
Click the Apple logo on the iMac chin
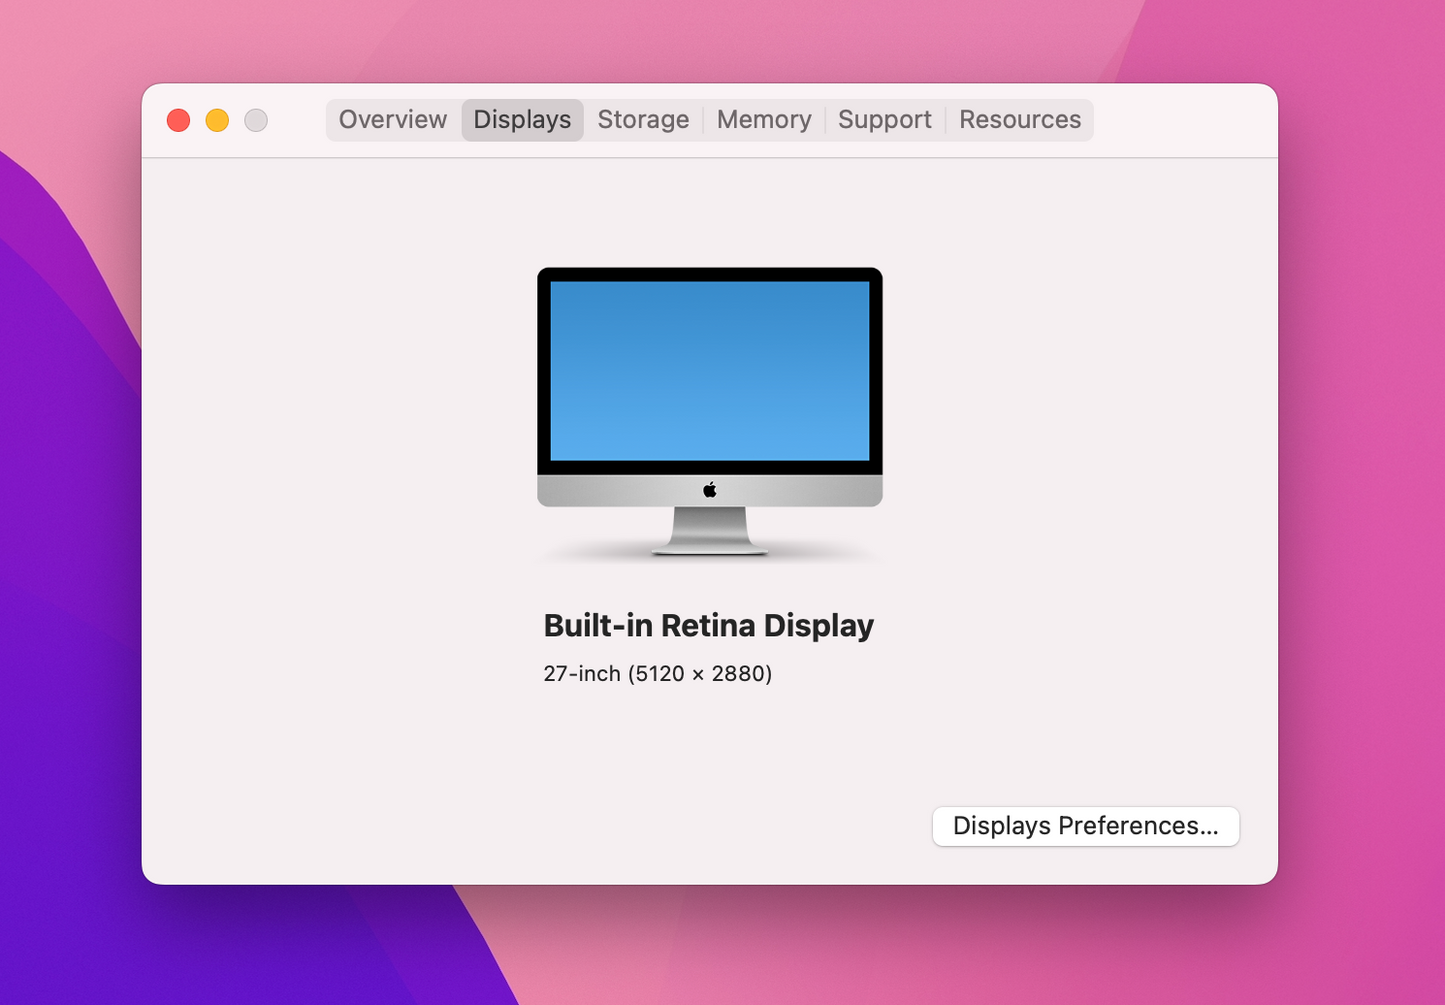(x=710, y=489)
